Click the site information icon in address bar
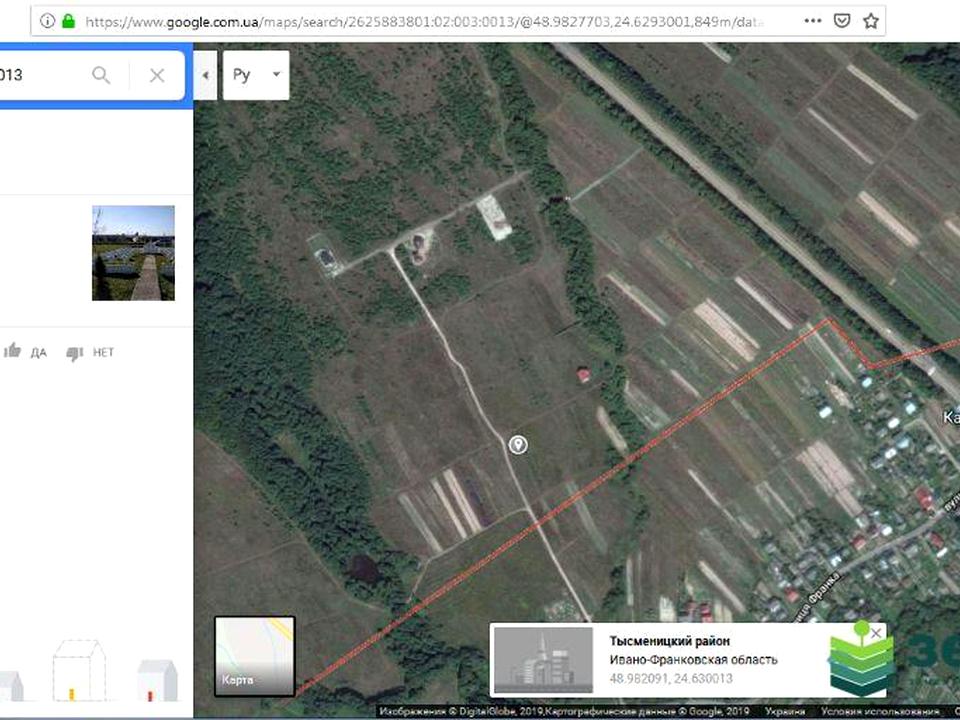Screen dimensions: 960x720 click(47, 20)
